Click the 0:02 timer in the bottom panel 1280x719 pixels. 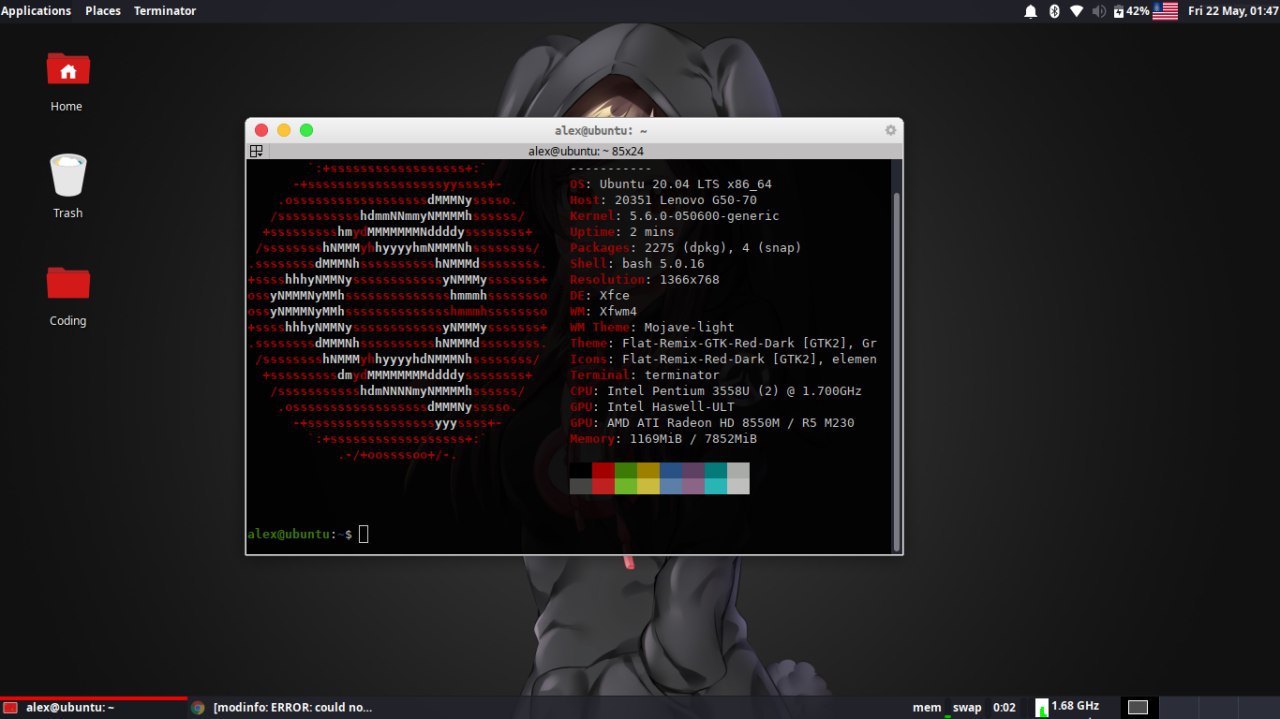1004,707
